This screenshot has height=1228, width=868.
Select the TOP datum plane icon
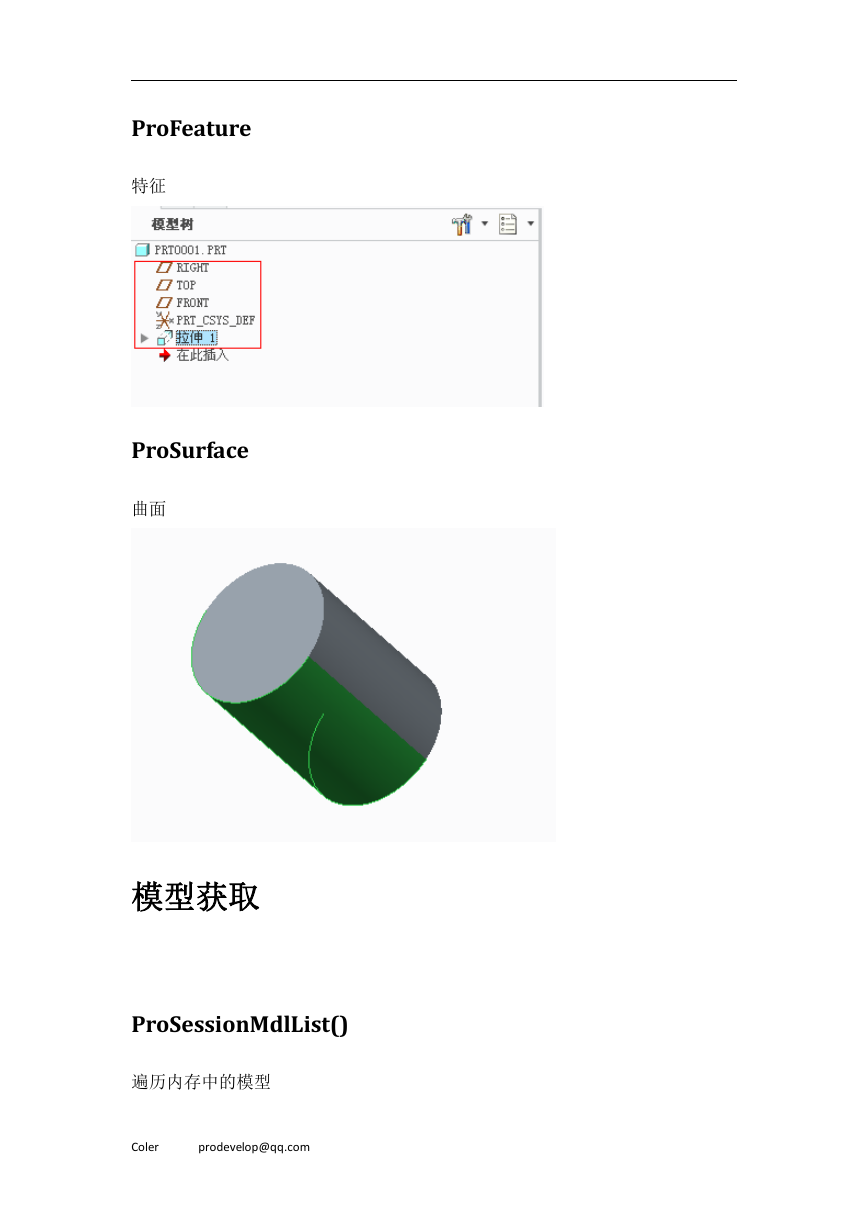point(164,285)
